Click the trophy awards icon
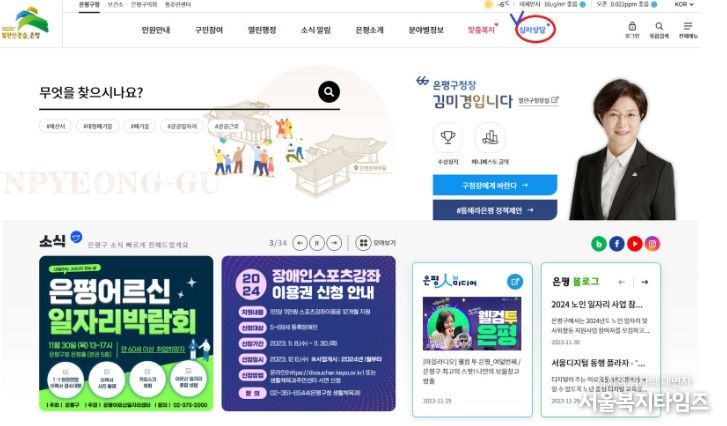The image size is (727, 426). 447,138
